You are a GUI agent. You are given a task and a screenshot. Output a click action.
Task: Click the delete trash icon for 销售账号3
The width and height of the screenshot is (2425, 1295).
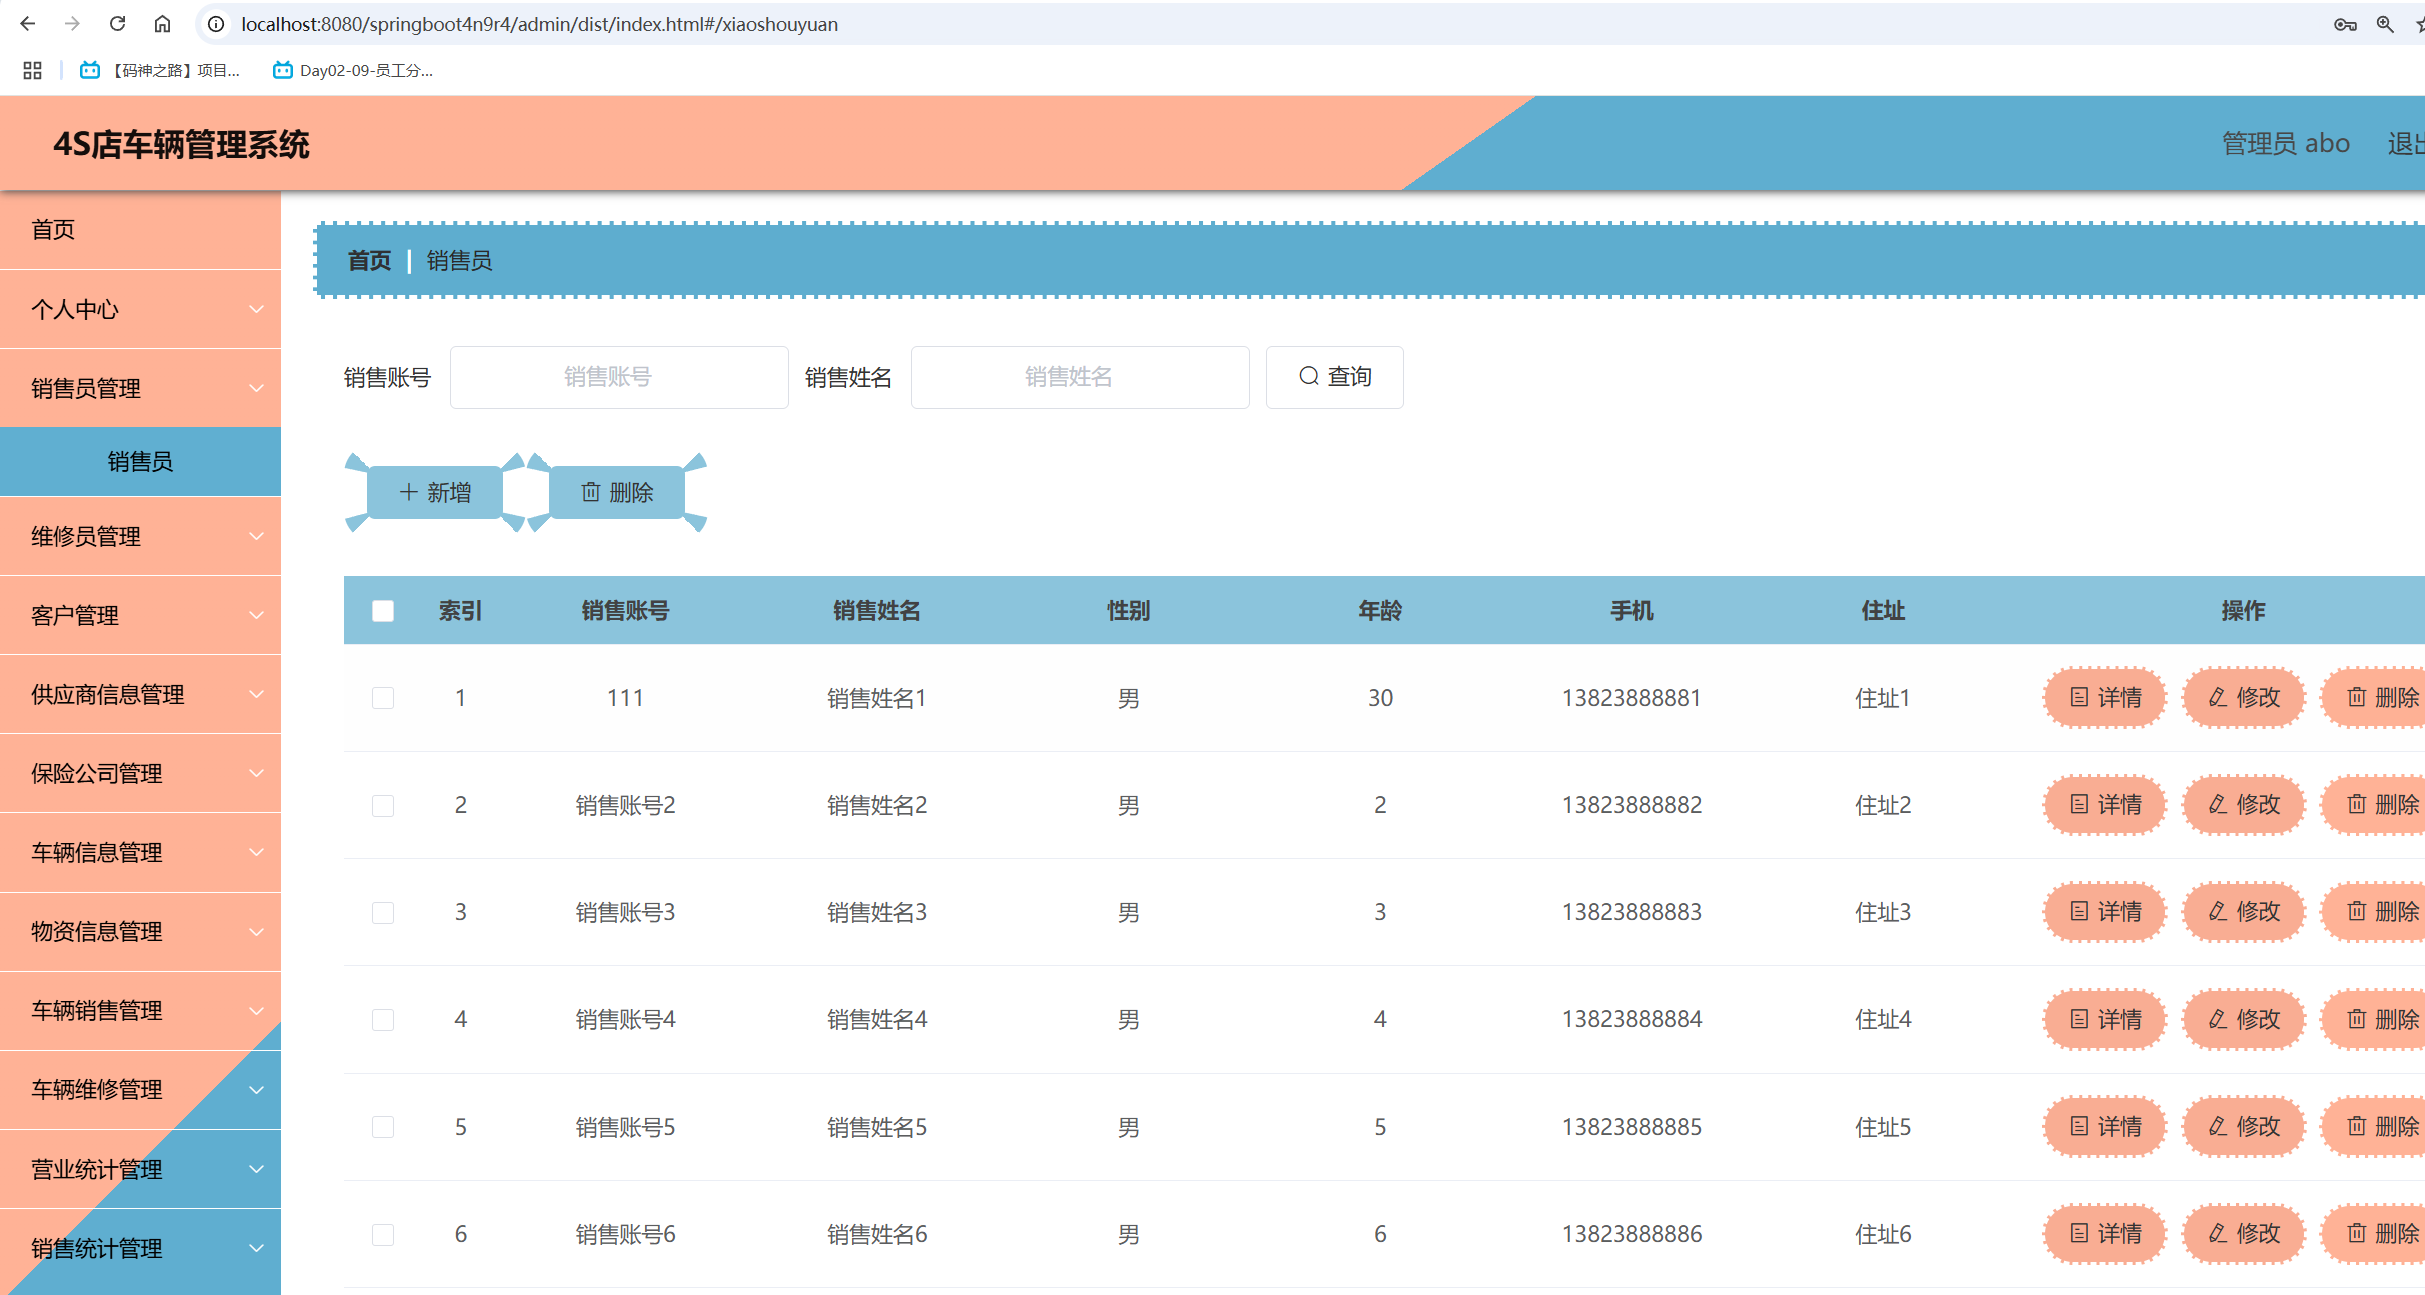click(x=2356, y=911)
